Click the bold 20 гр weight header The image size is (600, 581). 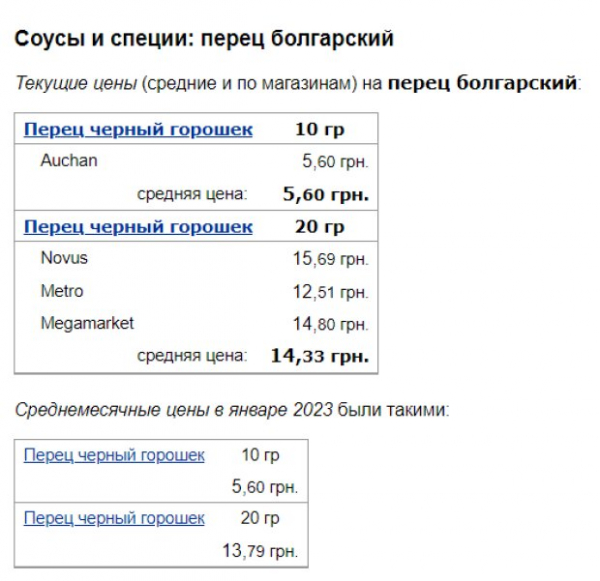click(320, 227)
